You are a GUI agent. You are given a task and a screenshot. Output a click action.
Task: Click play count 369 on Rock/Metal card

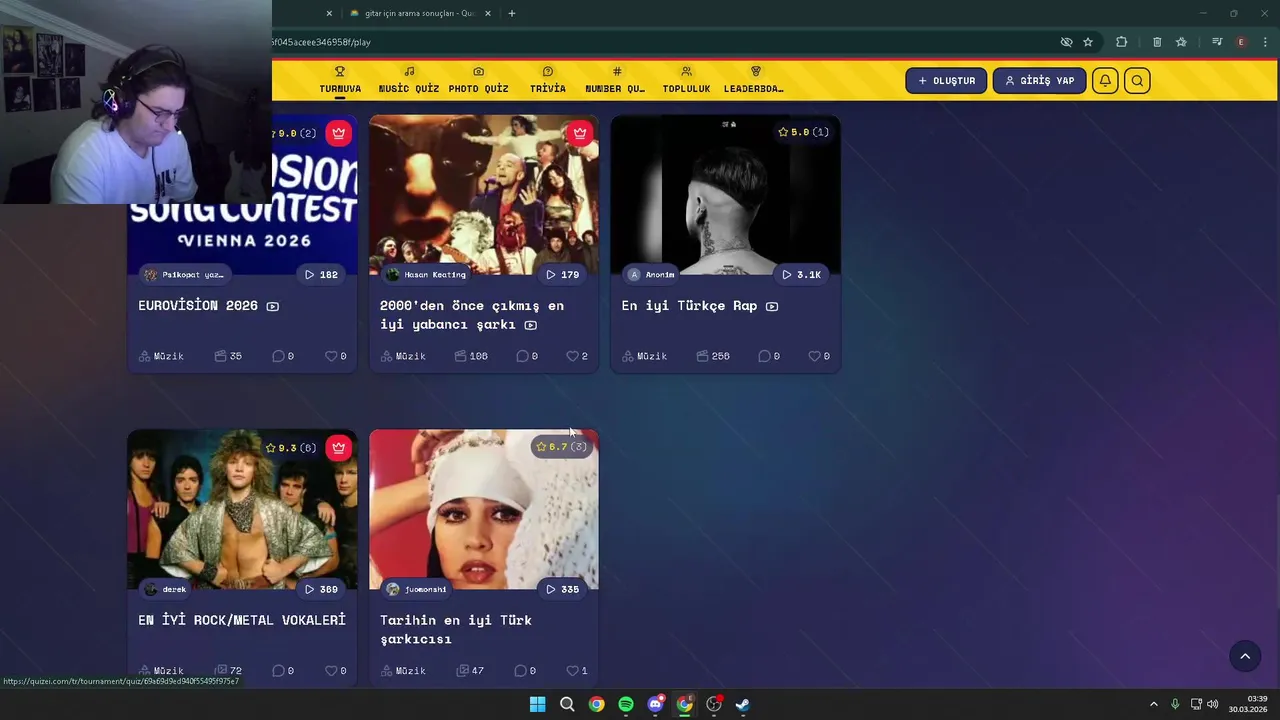(x=321, y=589)
